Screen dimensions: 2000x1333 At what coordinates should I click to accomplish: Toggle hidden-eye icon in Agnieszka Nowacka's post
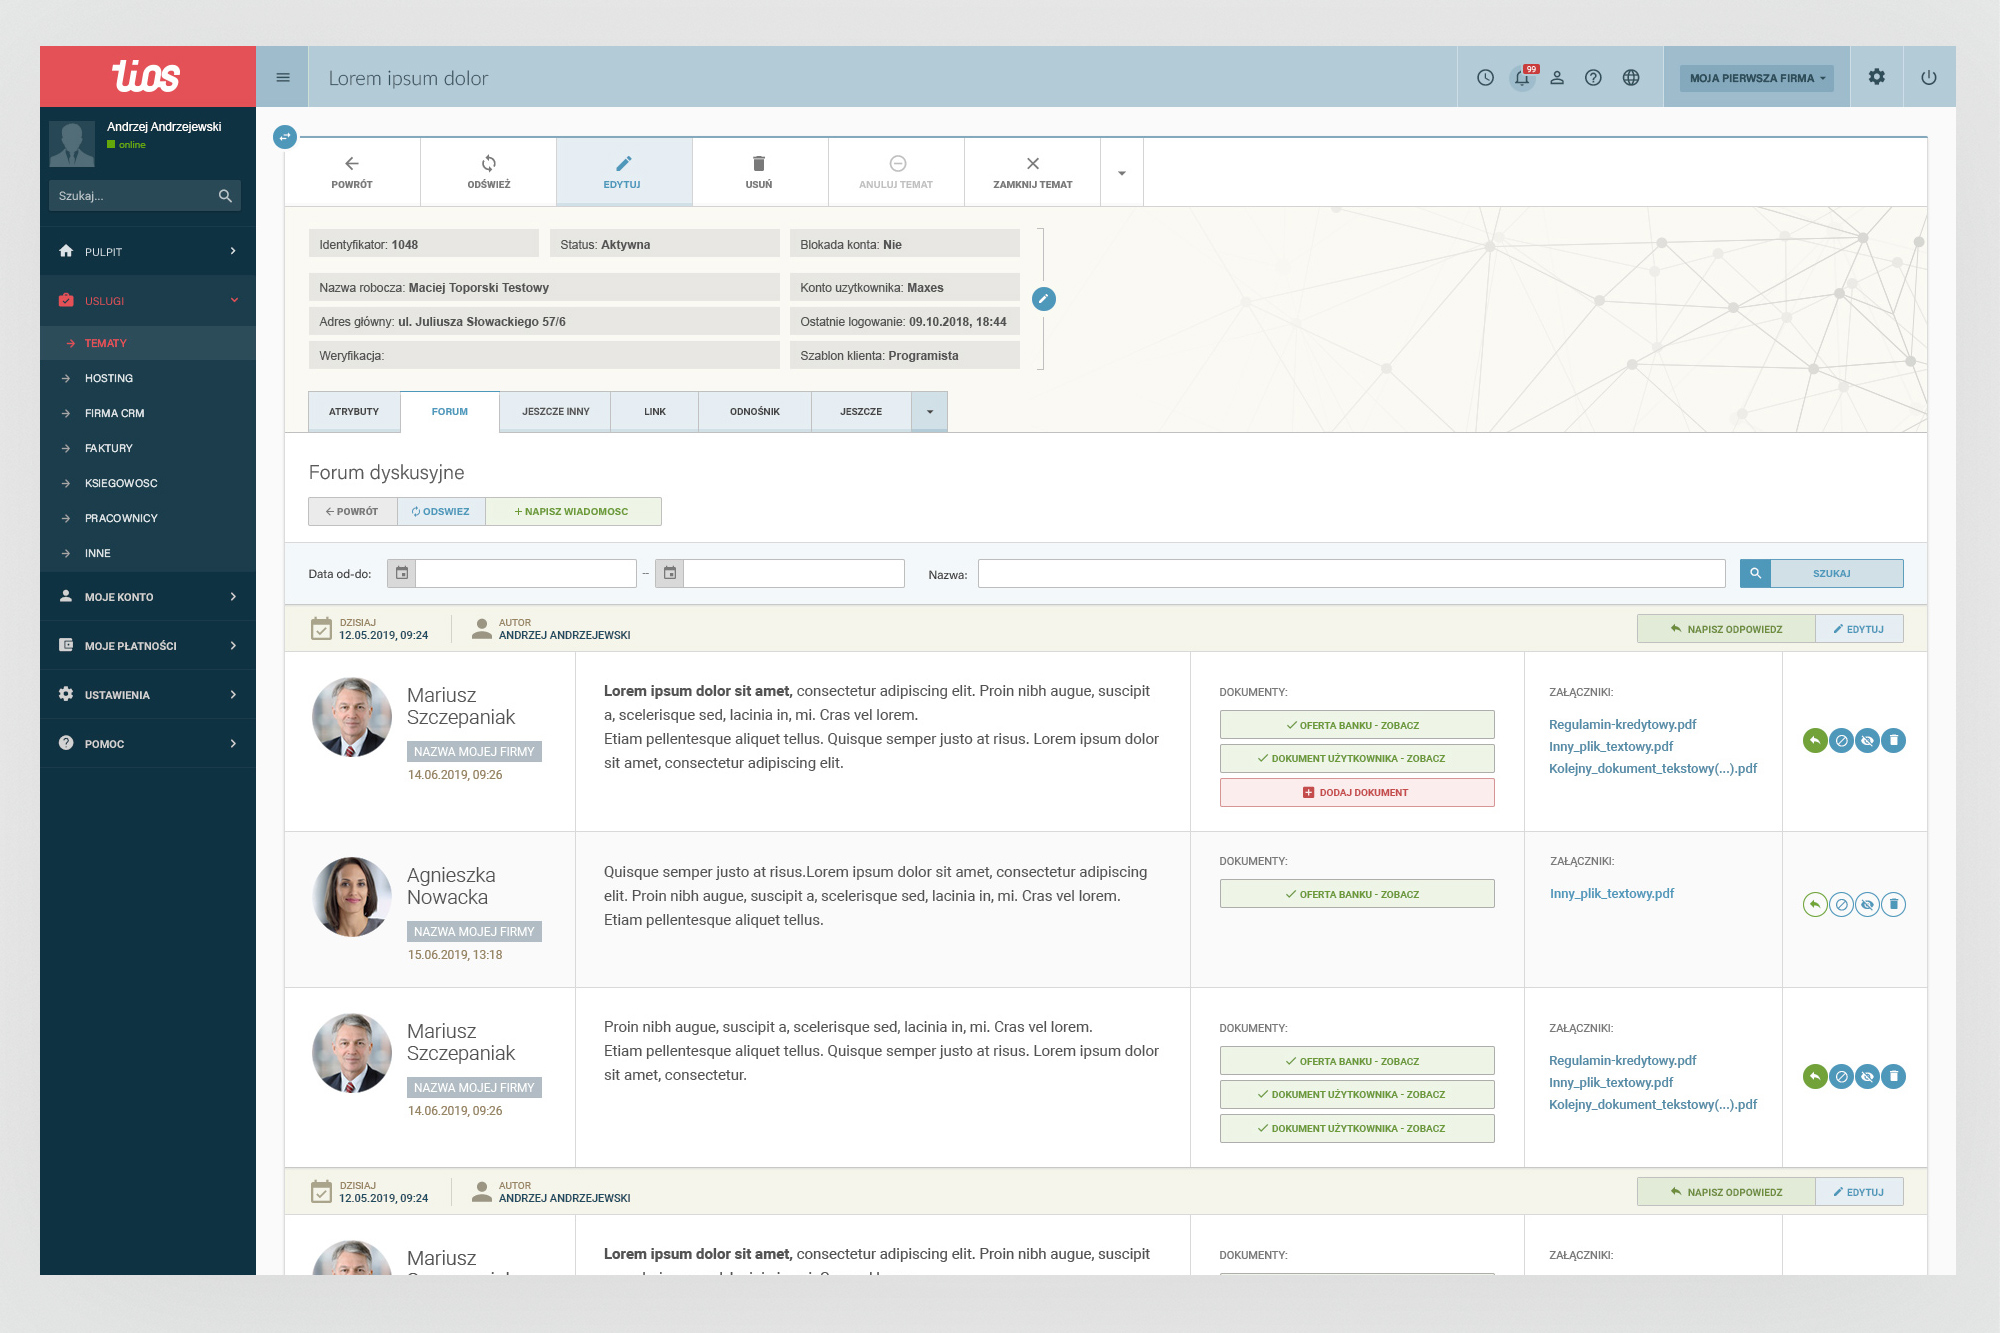(x=1867, y=905)
